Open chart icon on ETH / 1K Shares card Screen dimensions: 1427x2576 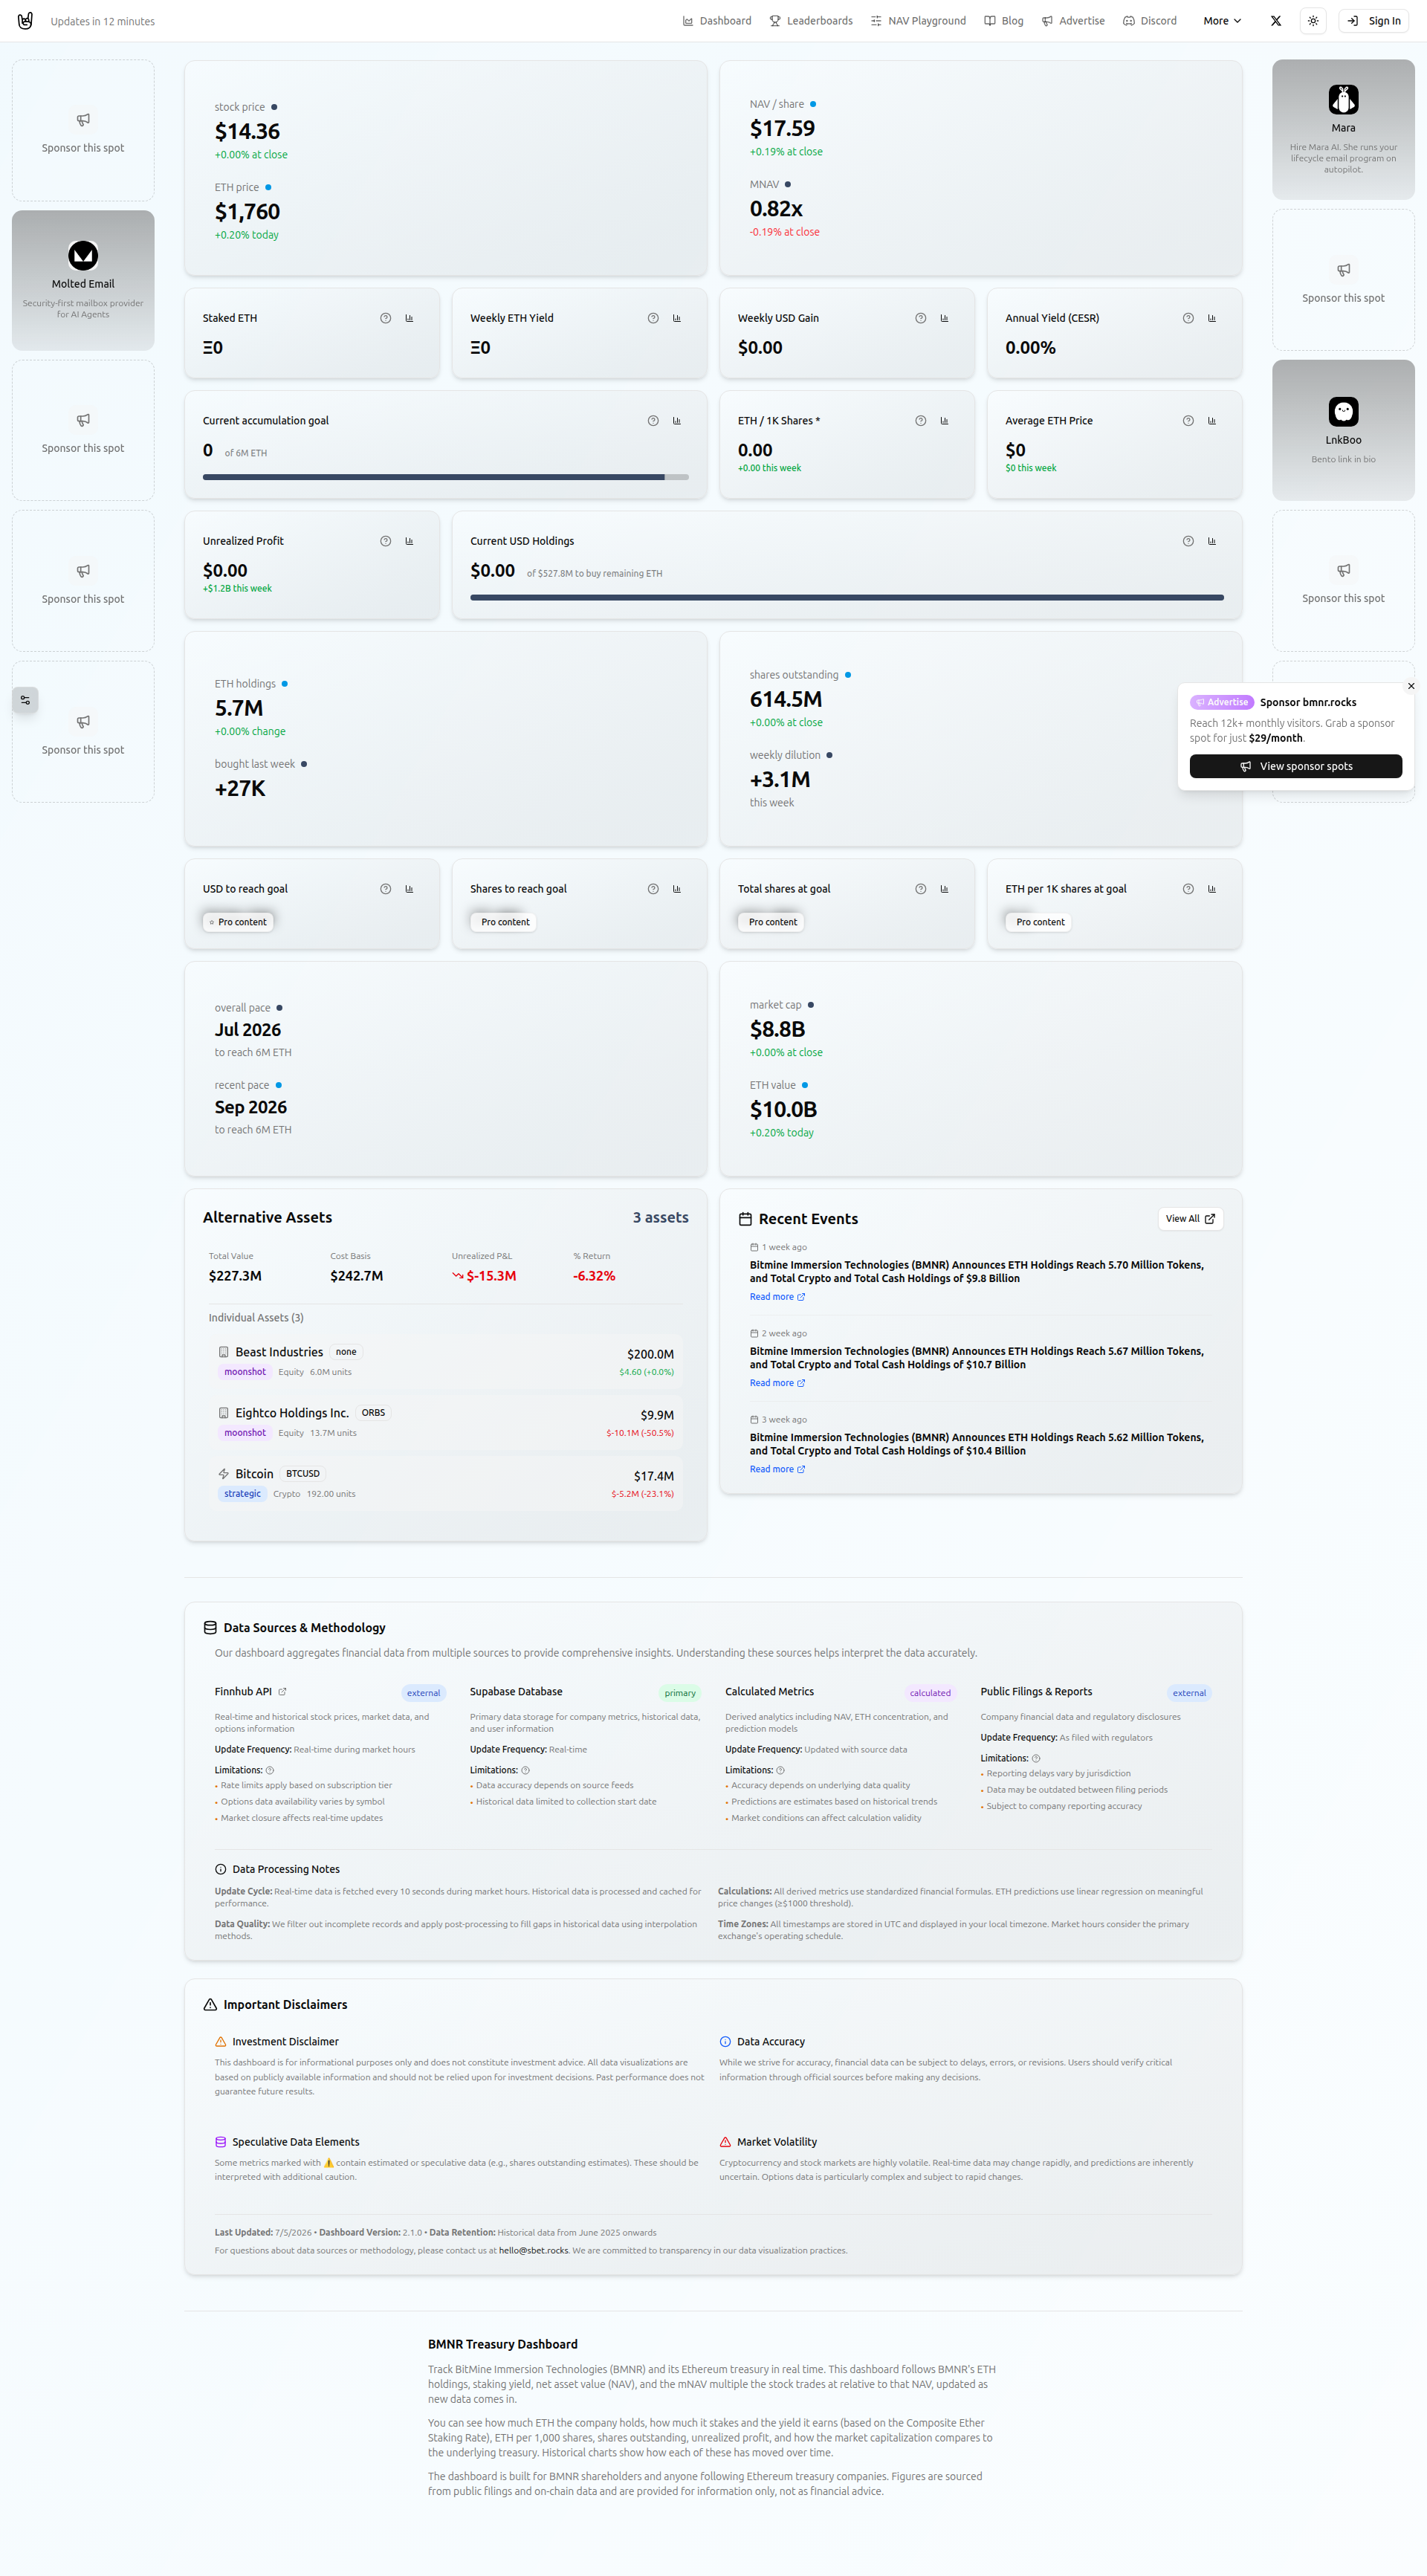click(944, 421)
